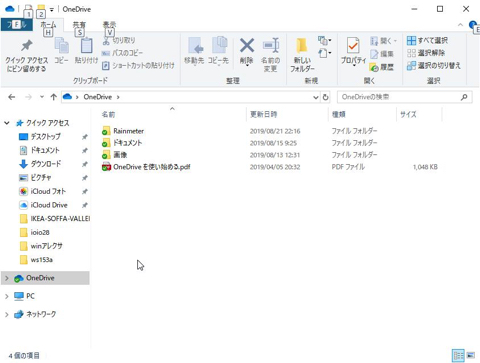
Task: Open winアレクサ folder in sidebar
Action: point(41,246)
